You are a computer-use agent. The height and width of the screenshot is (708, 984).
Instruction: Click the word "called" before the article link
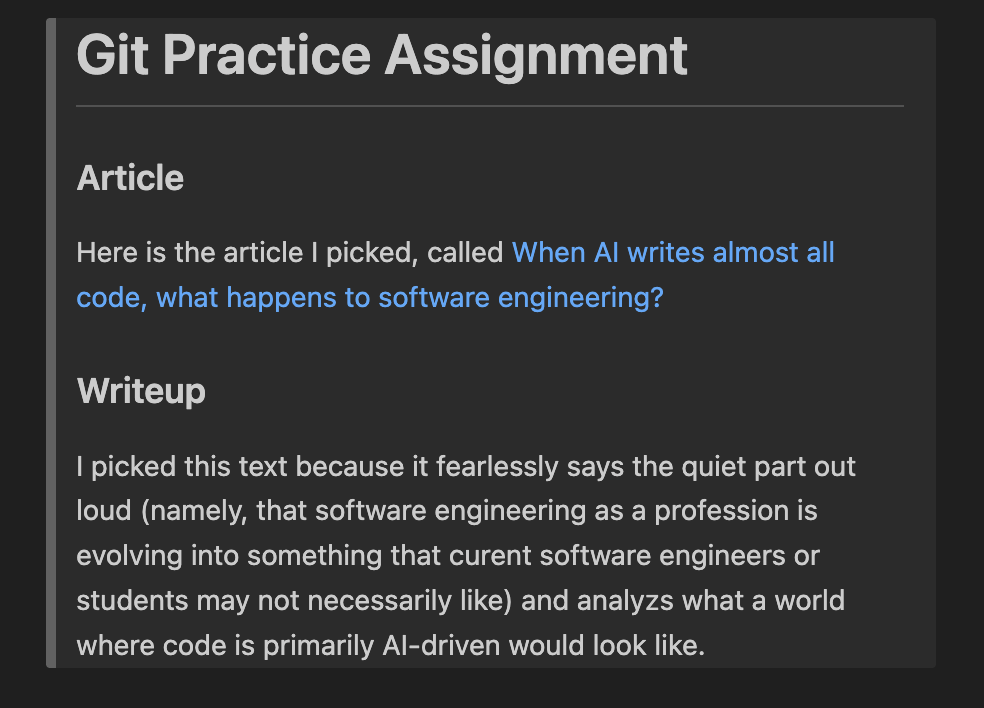465,253
